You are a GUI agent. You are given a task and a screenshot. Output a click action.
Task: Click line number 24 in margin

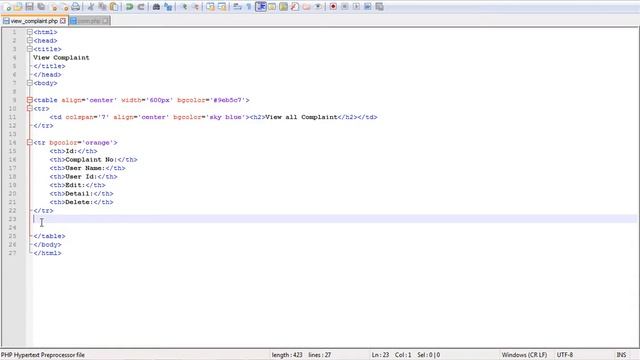[x=13, y=228]
